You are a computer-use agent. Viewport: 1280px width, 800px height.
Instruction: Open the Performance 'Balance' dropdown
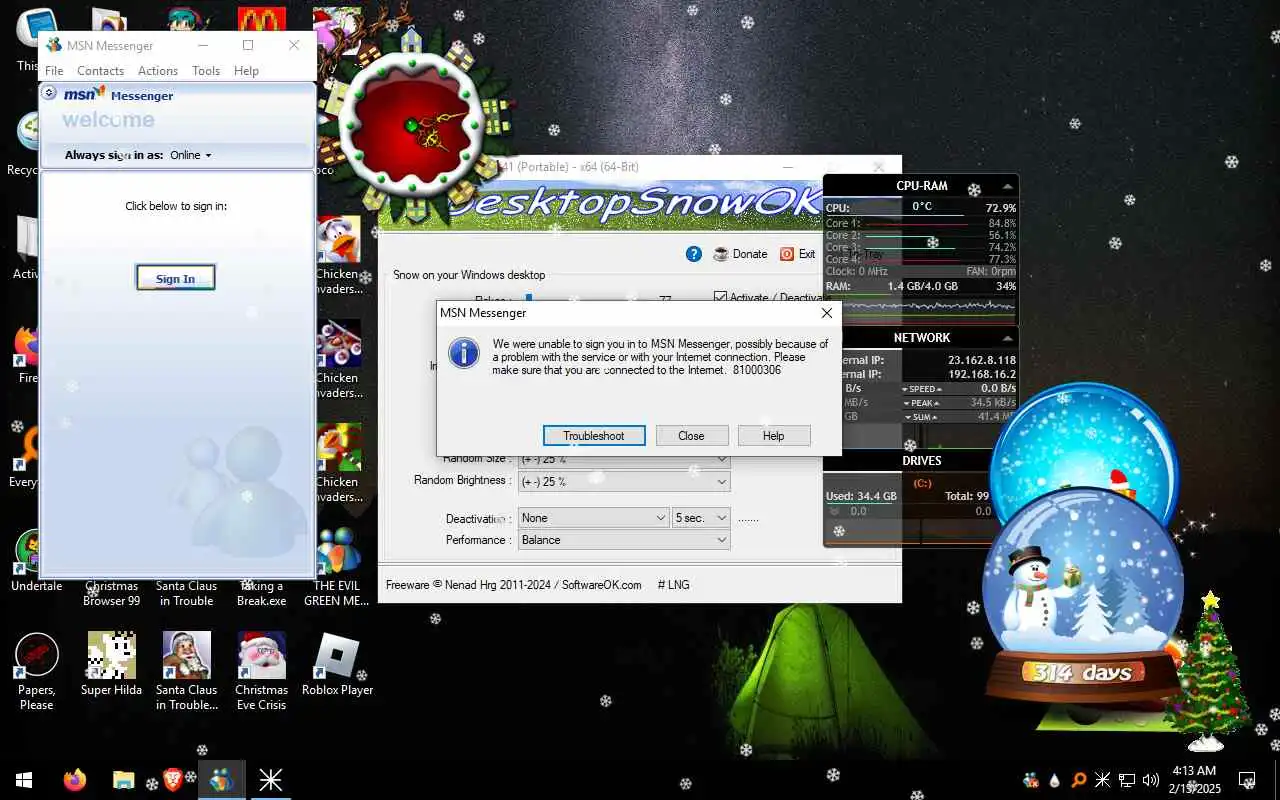(624, 540)
